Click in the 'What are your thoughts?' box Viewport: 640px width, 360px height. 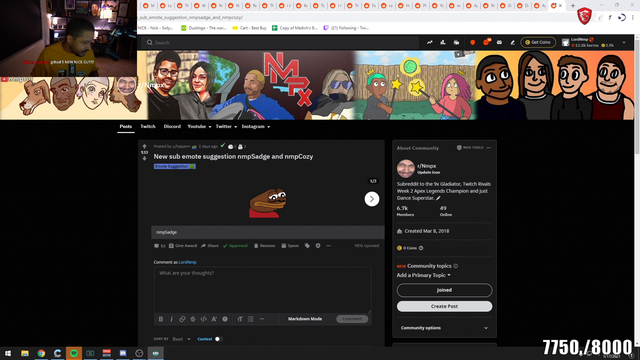coord(262,289)
